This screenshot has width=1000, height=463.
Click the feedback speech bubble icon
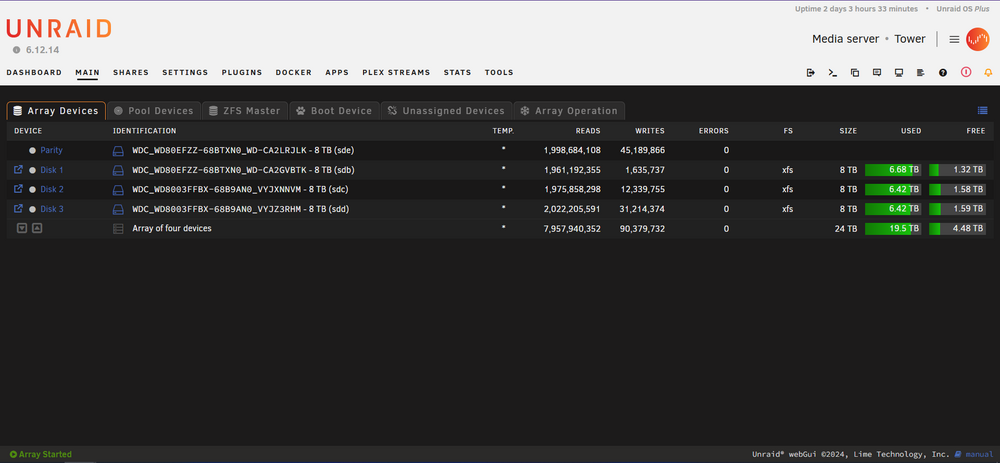pyautogui.click(x=877, y=73)
